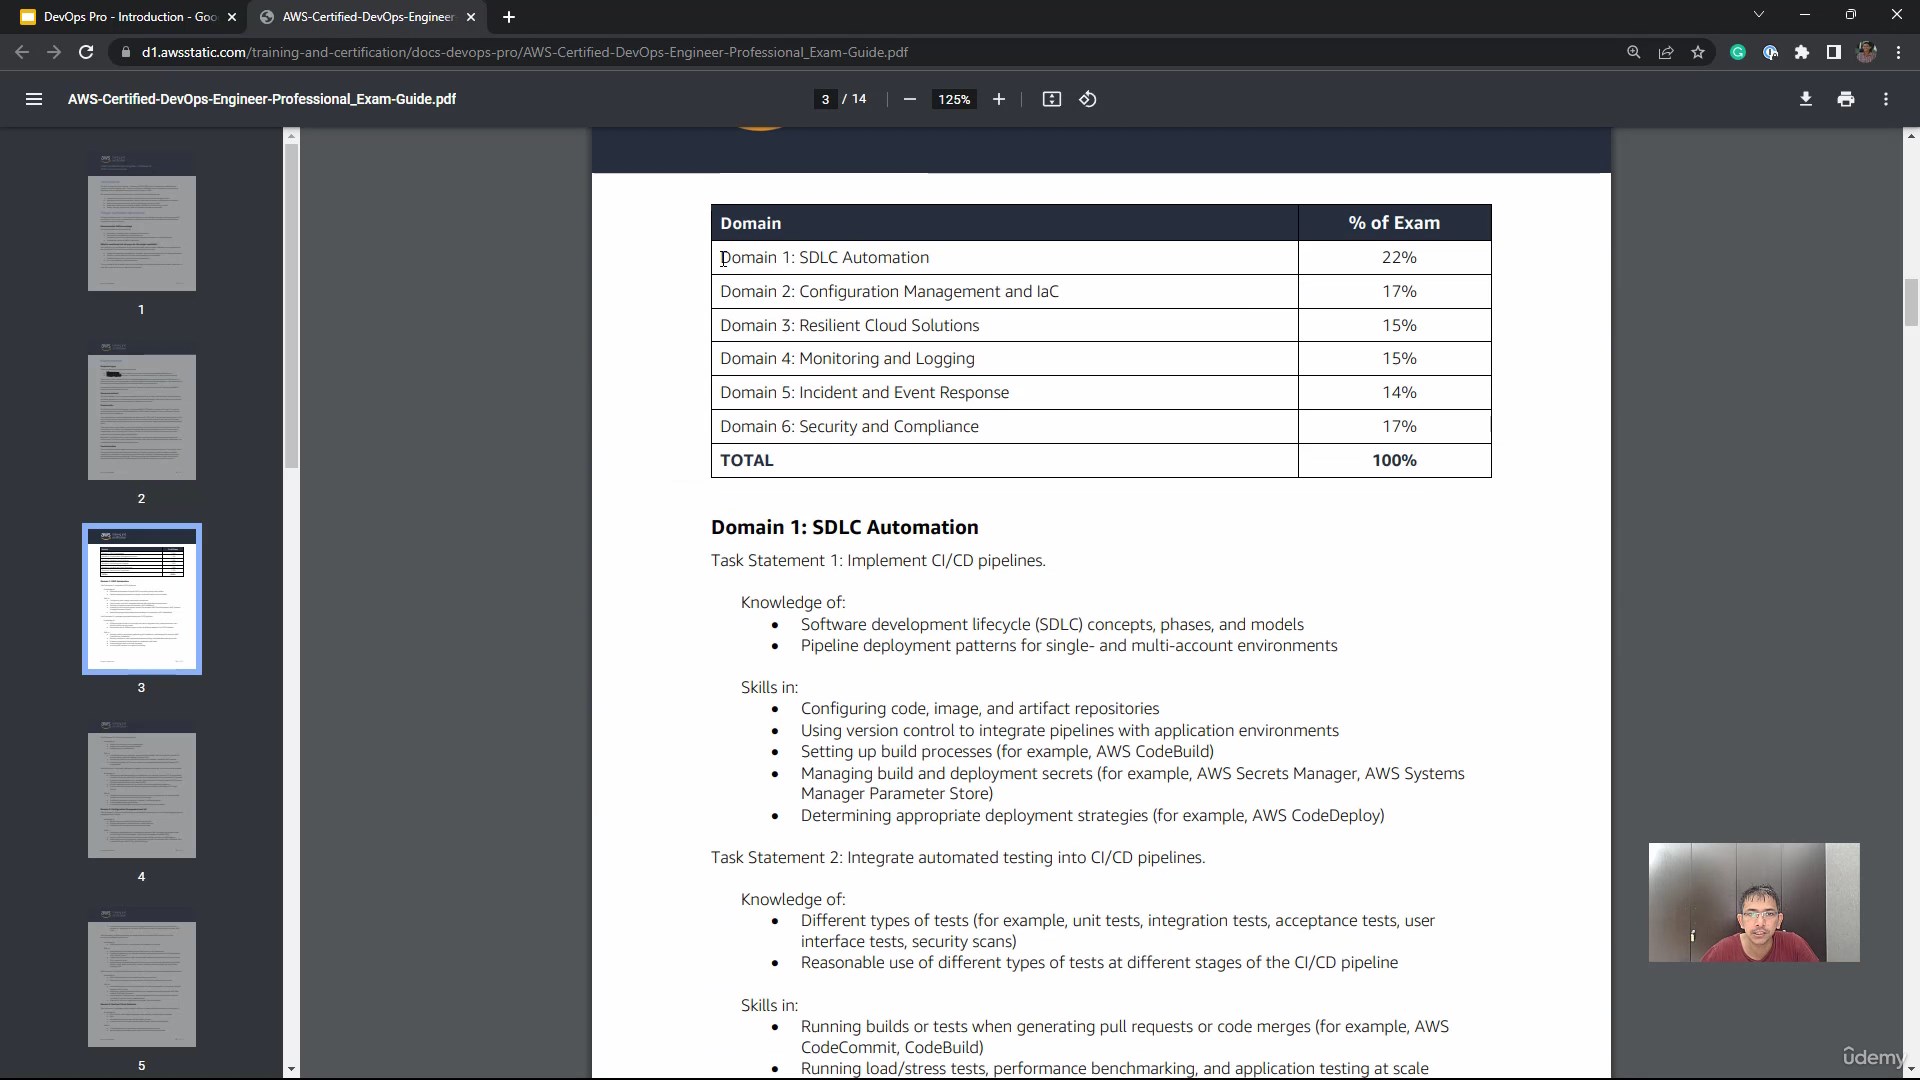
Task: Click 'Domain 6: Security and Compliance' row
Action: 1101,427
